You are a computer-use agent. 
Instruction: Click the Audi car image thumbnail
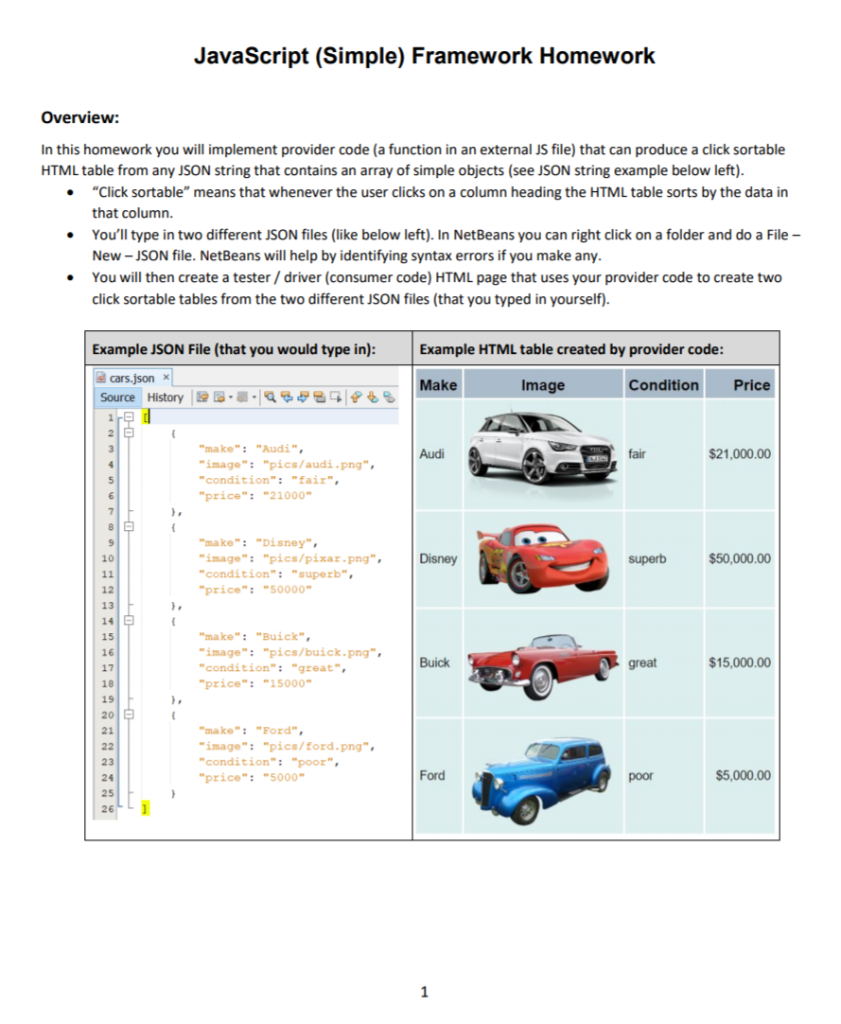545,452
